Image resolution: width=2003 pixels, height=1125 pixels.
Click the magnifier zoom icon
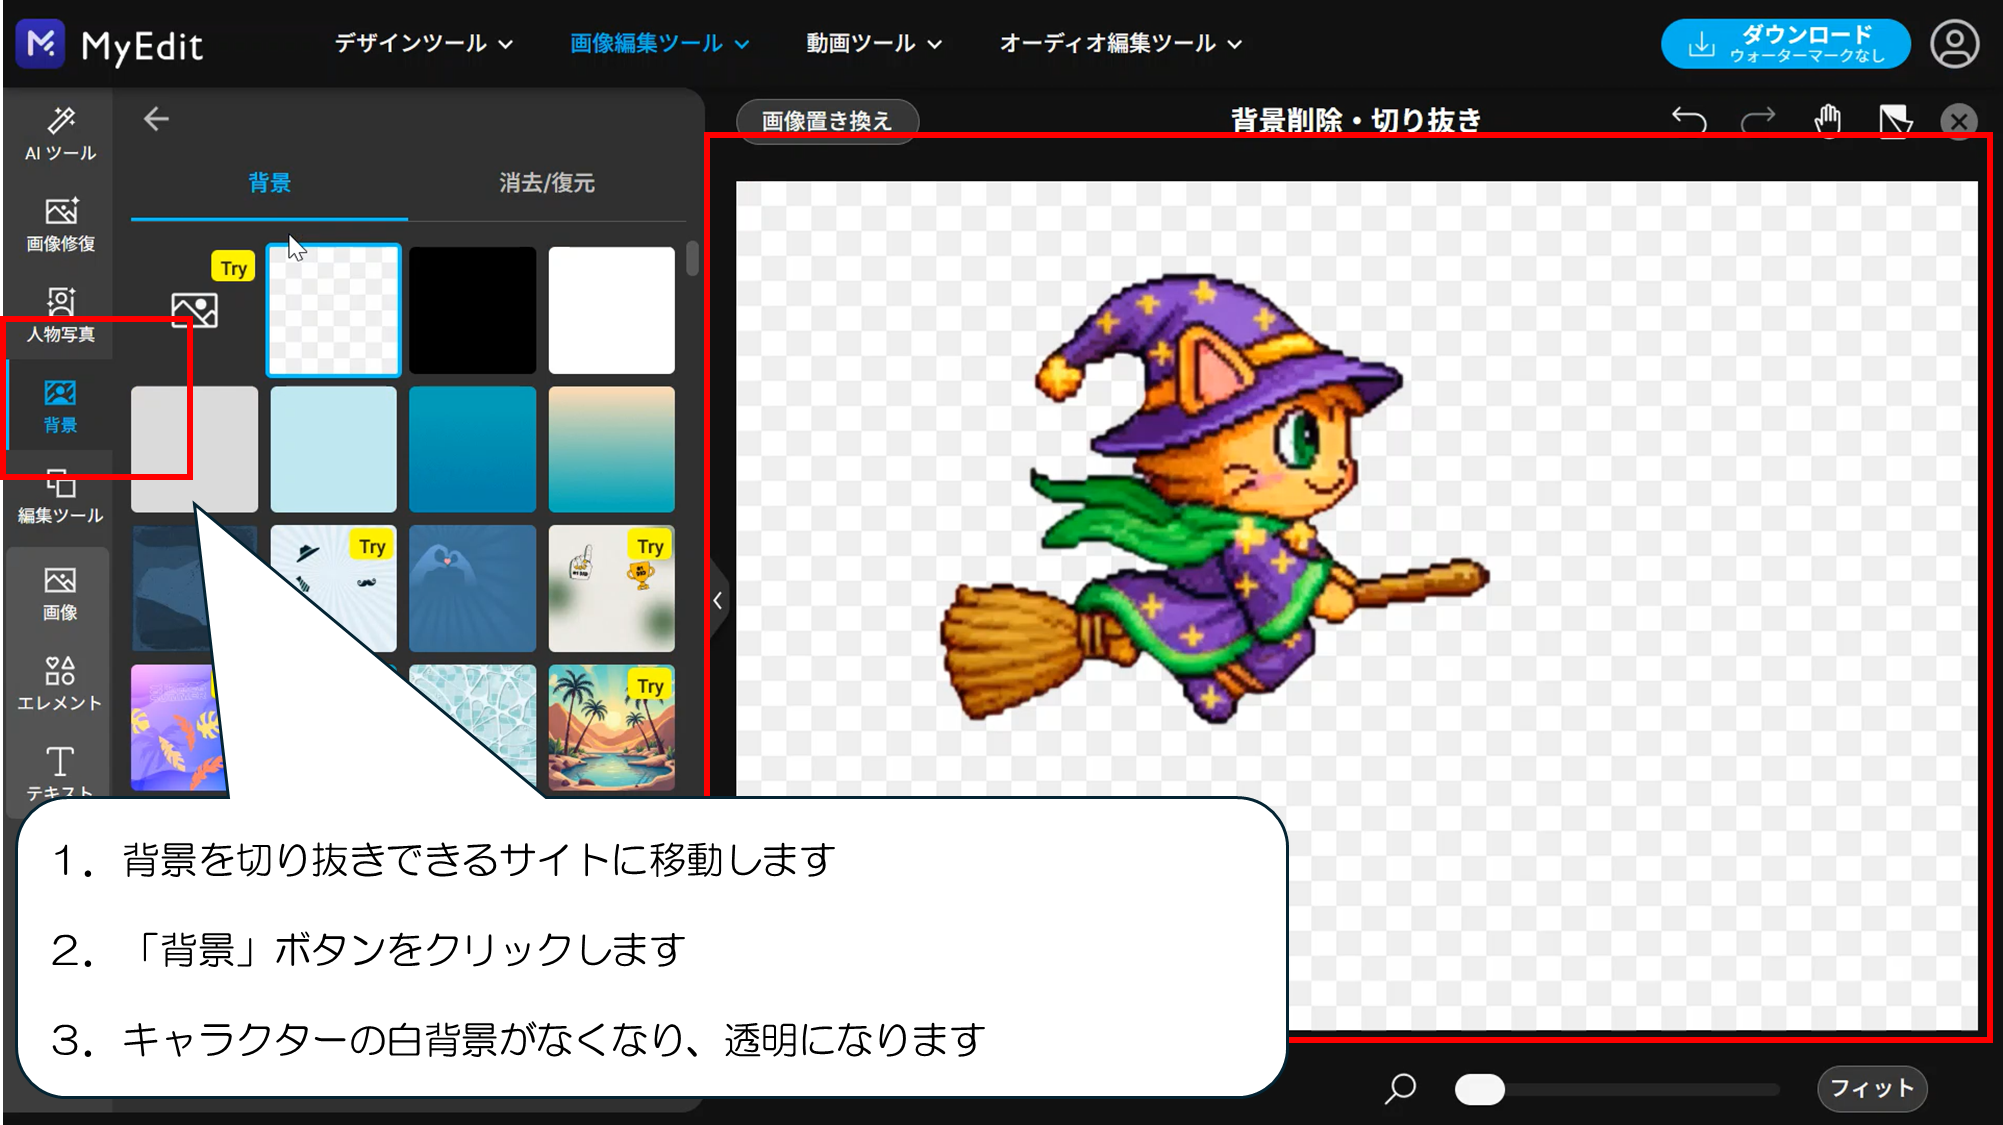point(1400,1088)
